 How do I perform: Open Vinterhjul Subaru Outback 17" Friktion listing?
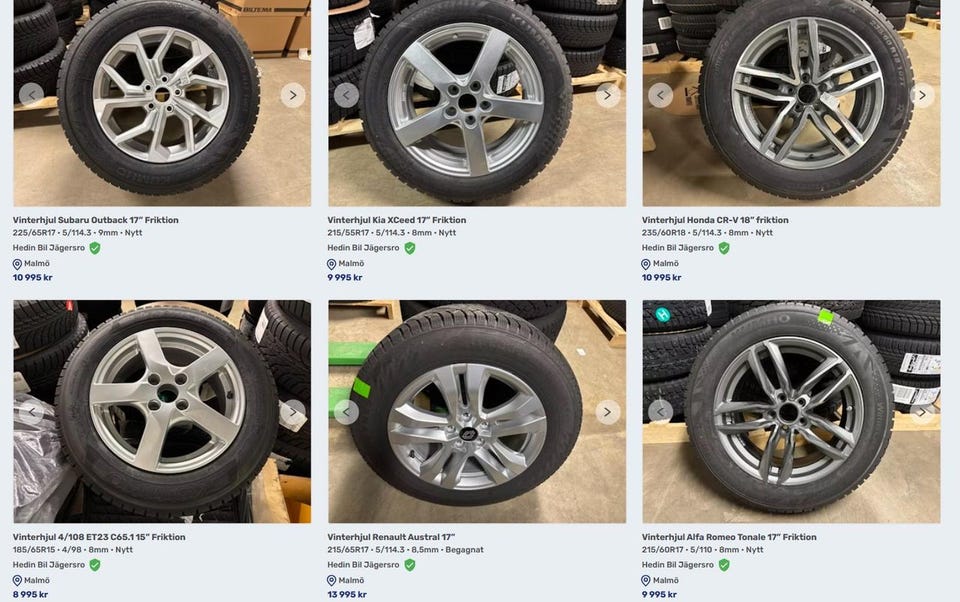click(96, 220)
